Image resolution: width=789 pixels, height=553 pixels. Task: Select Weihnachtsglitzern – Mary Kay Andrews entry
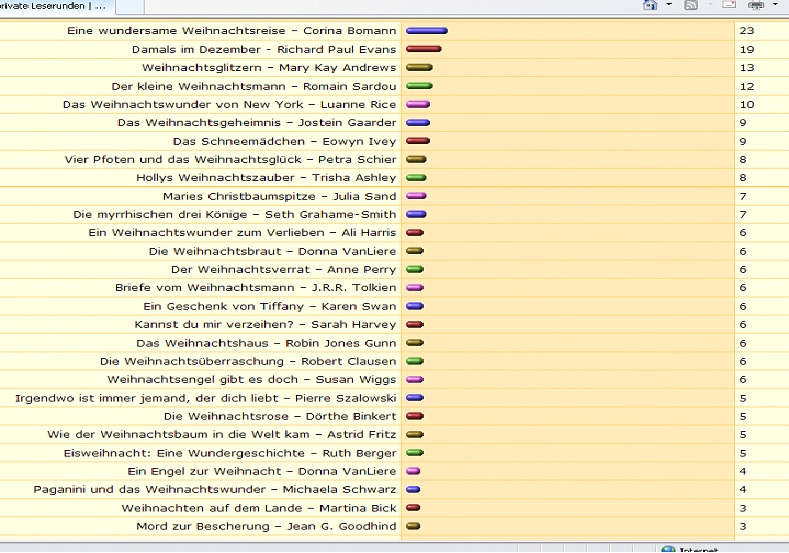coord(269,68)
